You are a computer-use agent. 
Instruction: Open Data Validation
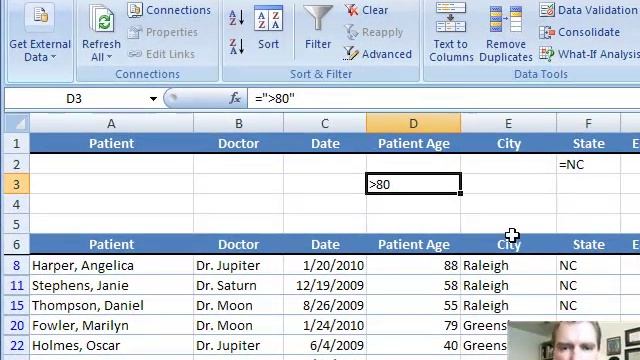(x=589, y=10)
